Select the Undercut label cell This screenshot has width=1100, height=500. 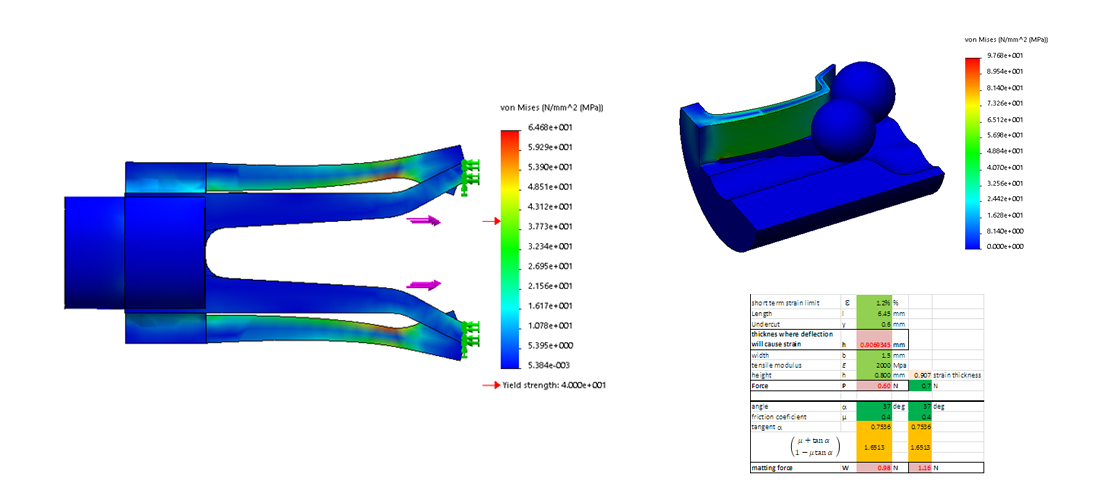click(796, 324)
